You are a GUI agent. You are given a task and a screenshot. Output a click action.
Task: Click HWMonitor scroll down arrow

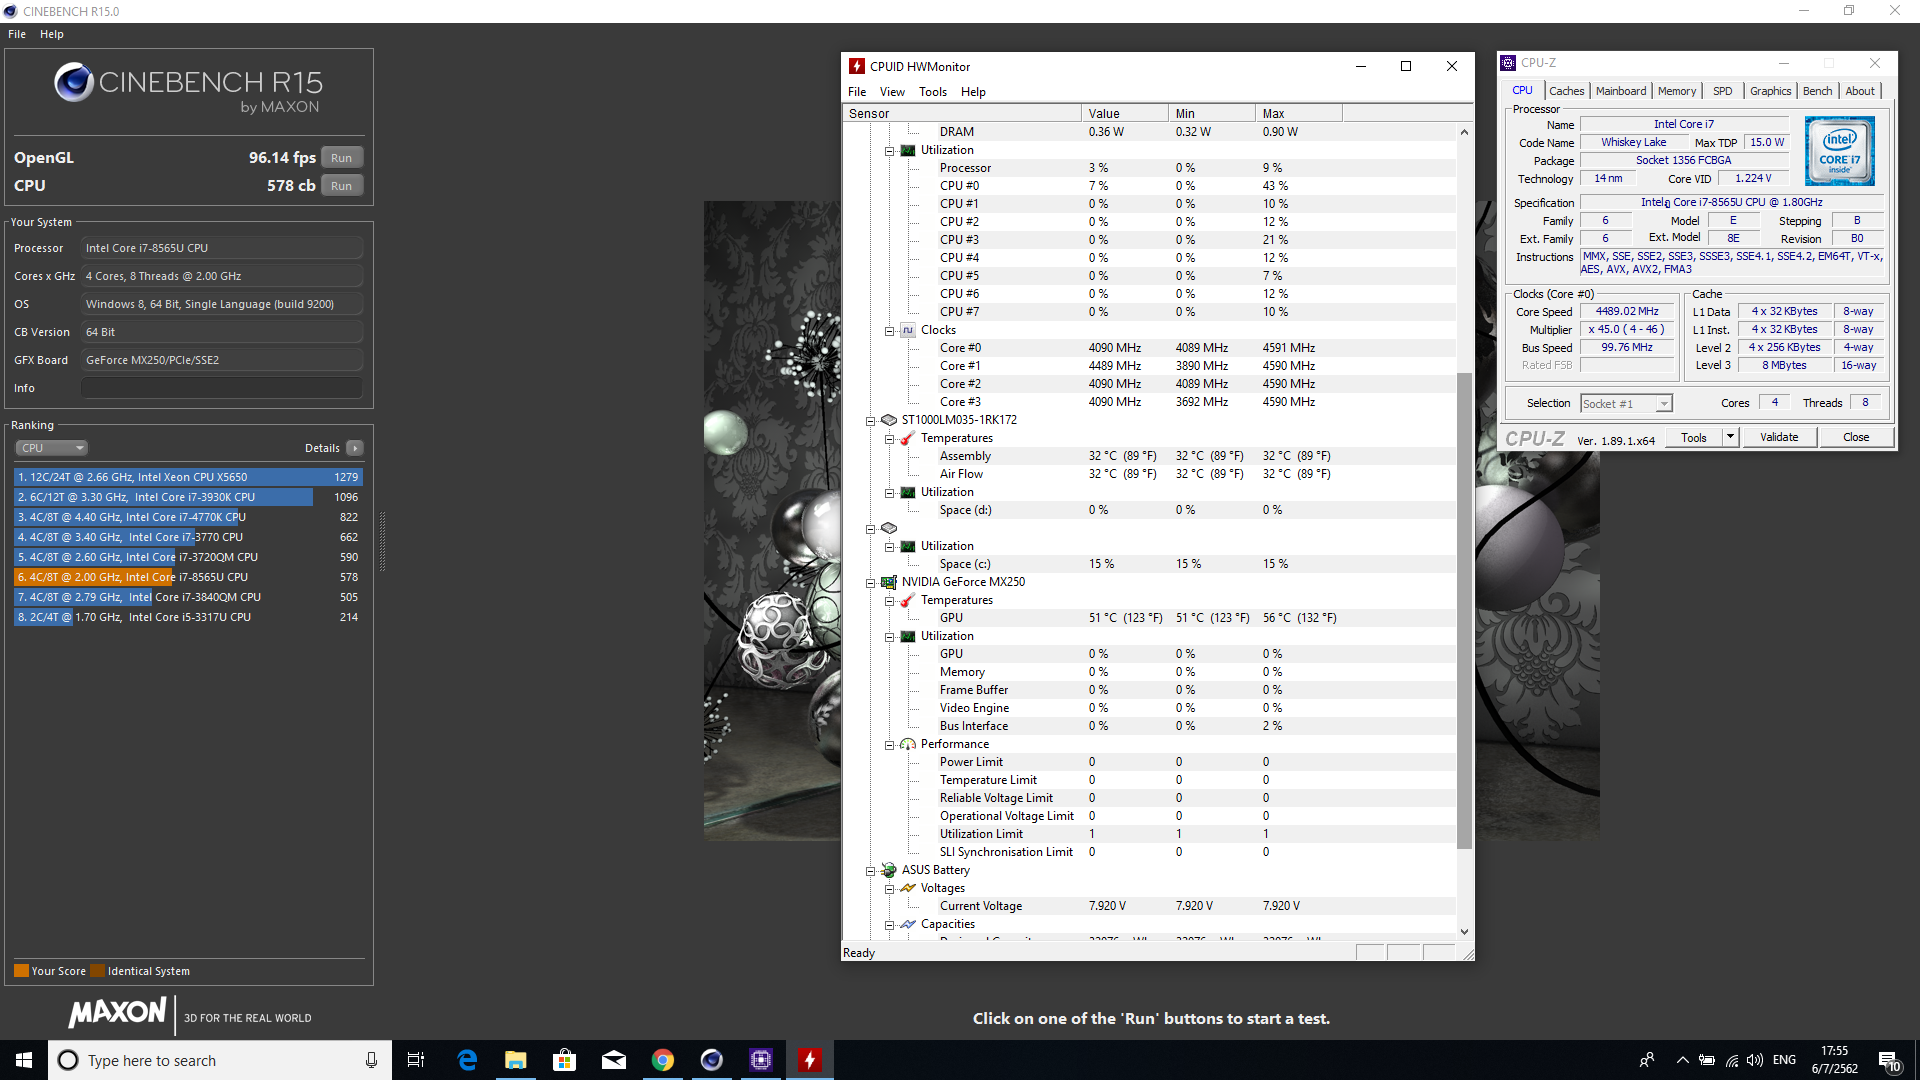(1464, 931)
